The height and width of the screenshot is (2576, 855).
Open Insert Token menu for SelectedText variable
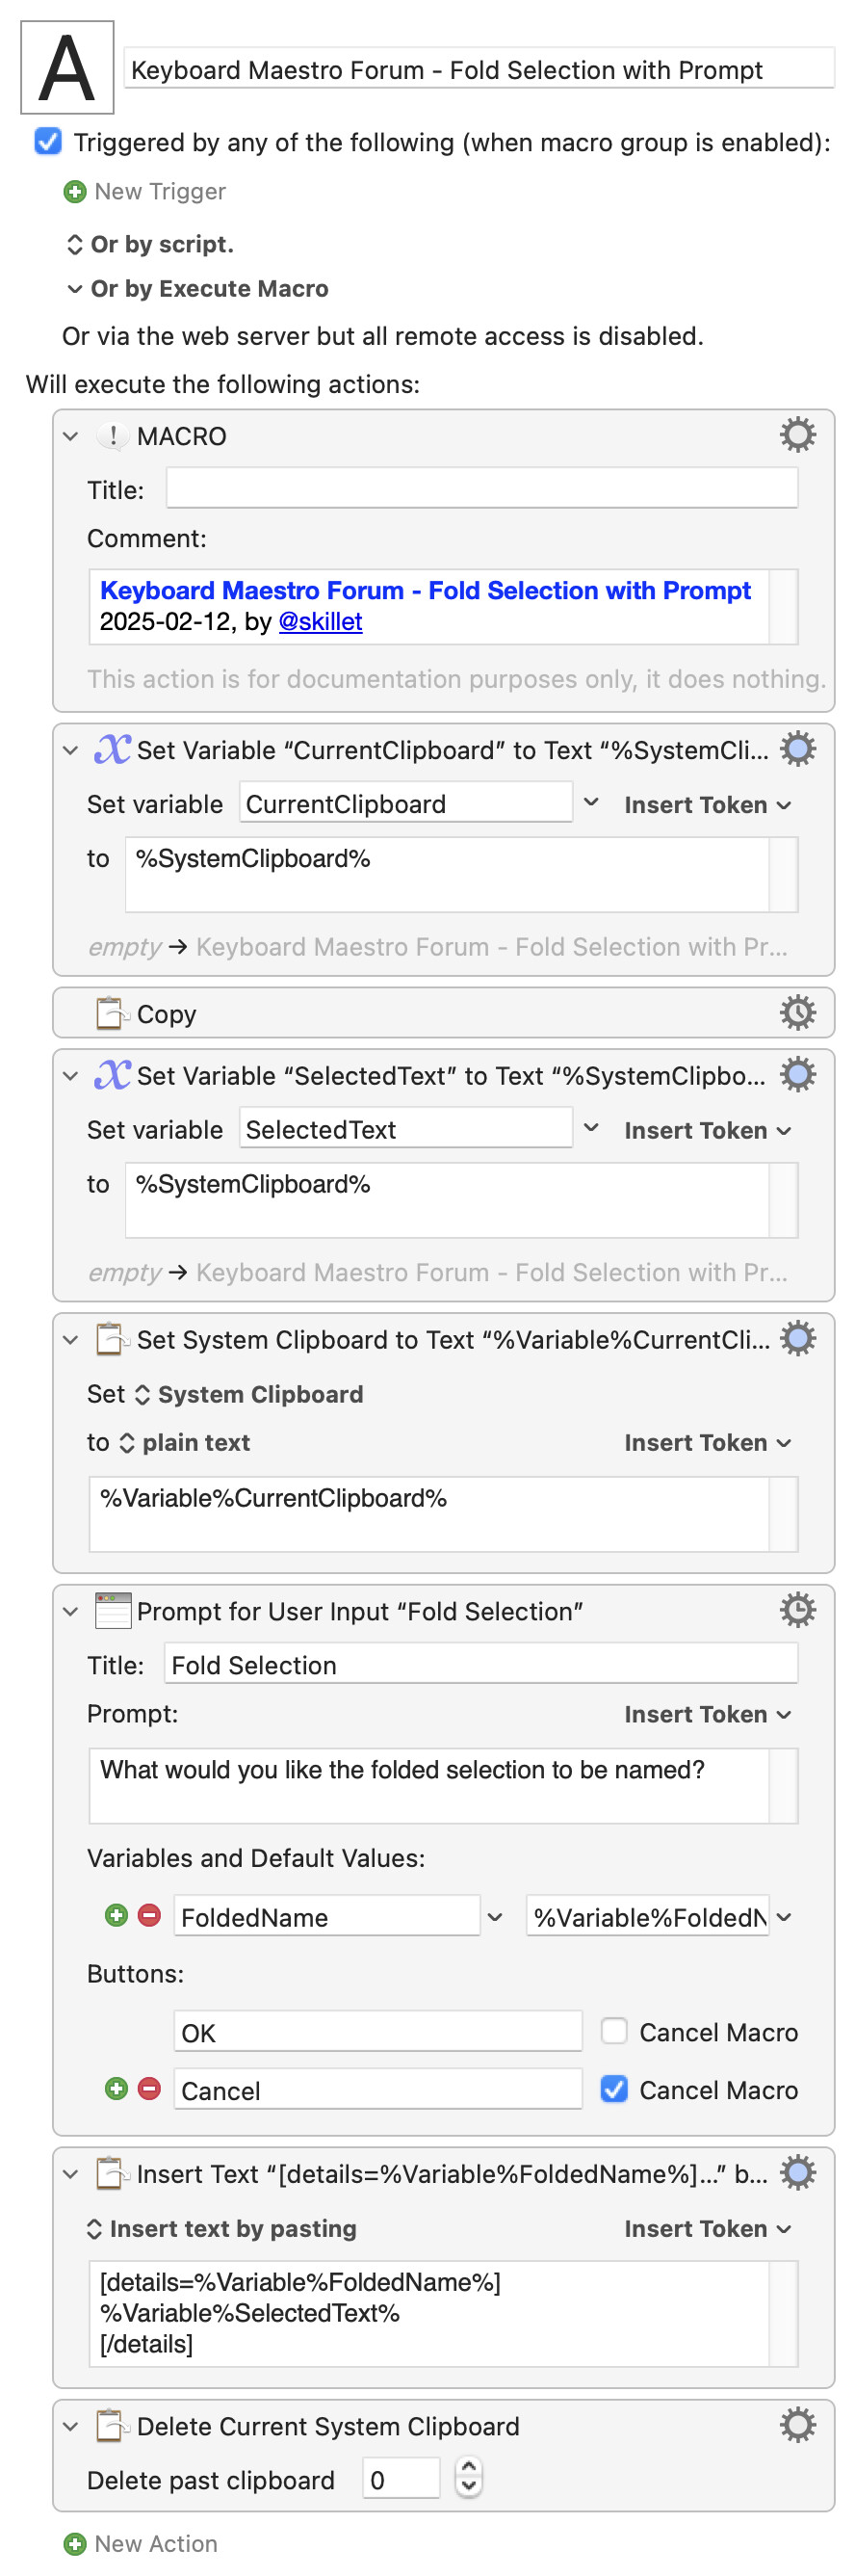(708, 1130)
